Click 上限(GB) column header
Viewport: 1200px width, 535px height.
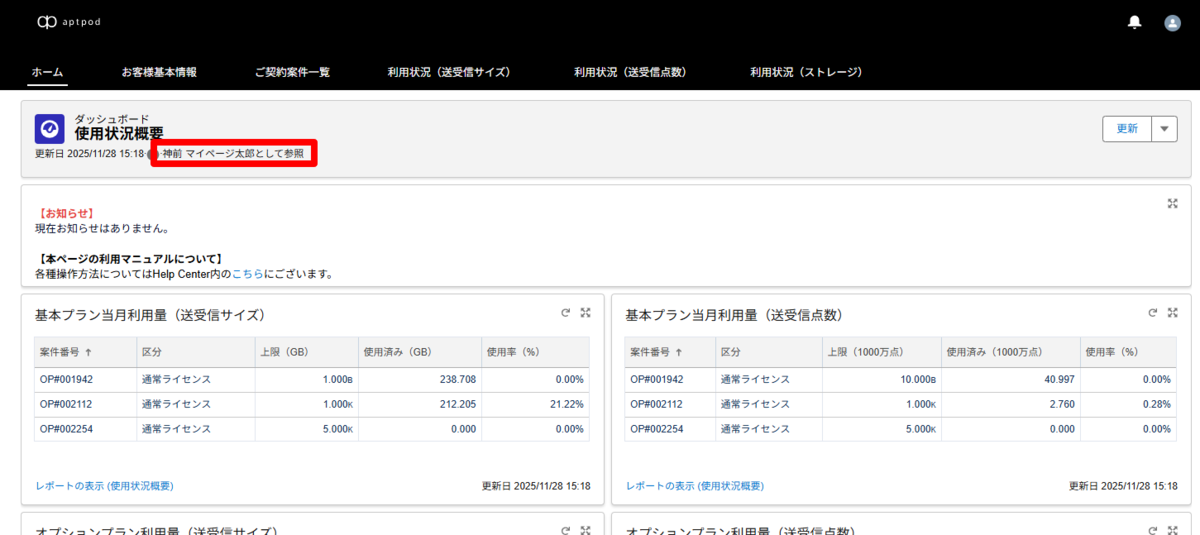click(307, 352)
